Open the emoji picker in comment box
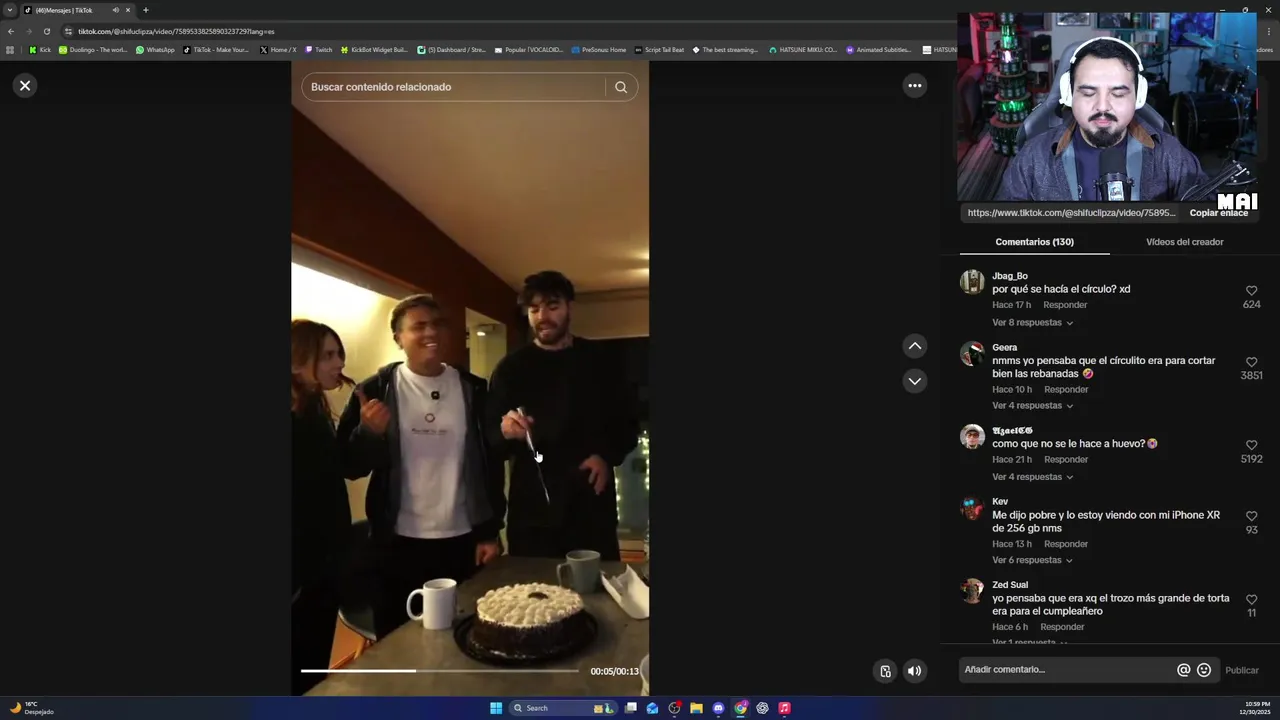The width and height of the screenshot is (1280, 720). pos(1204,670)
